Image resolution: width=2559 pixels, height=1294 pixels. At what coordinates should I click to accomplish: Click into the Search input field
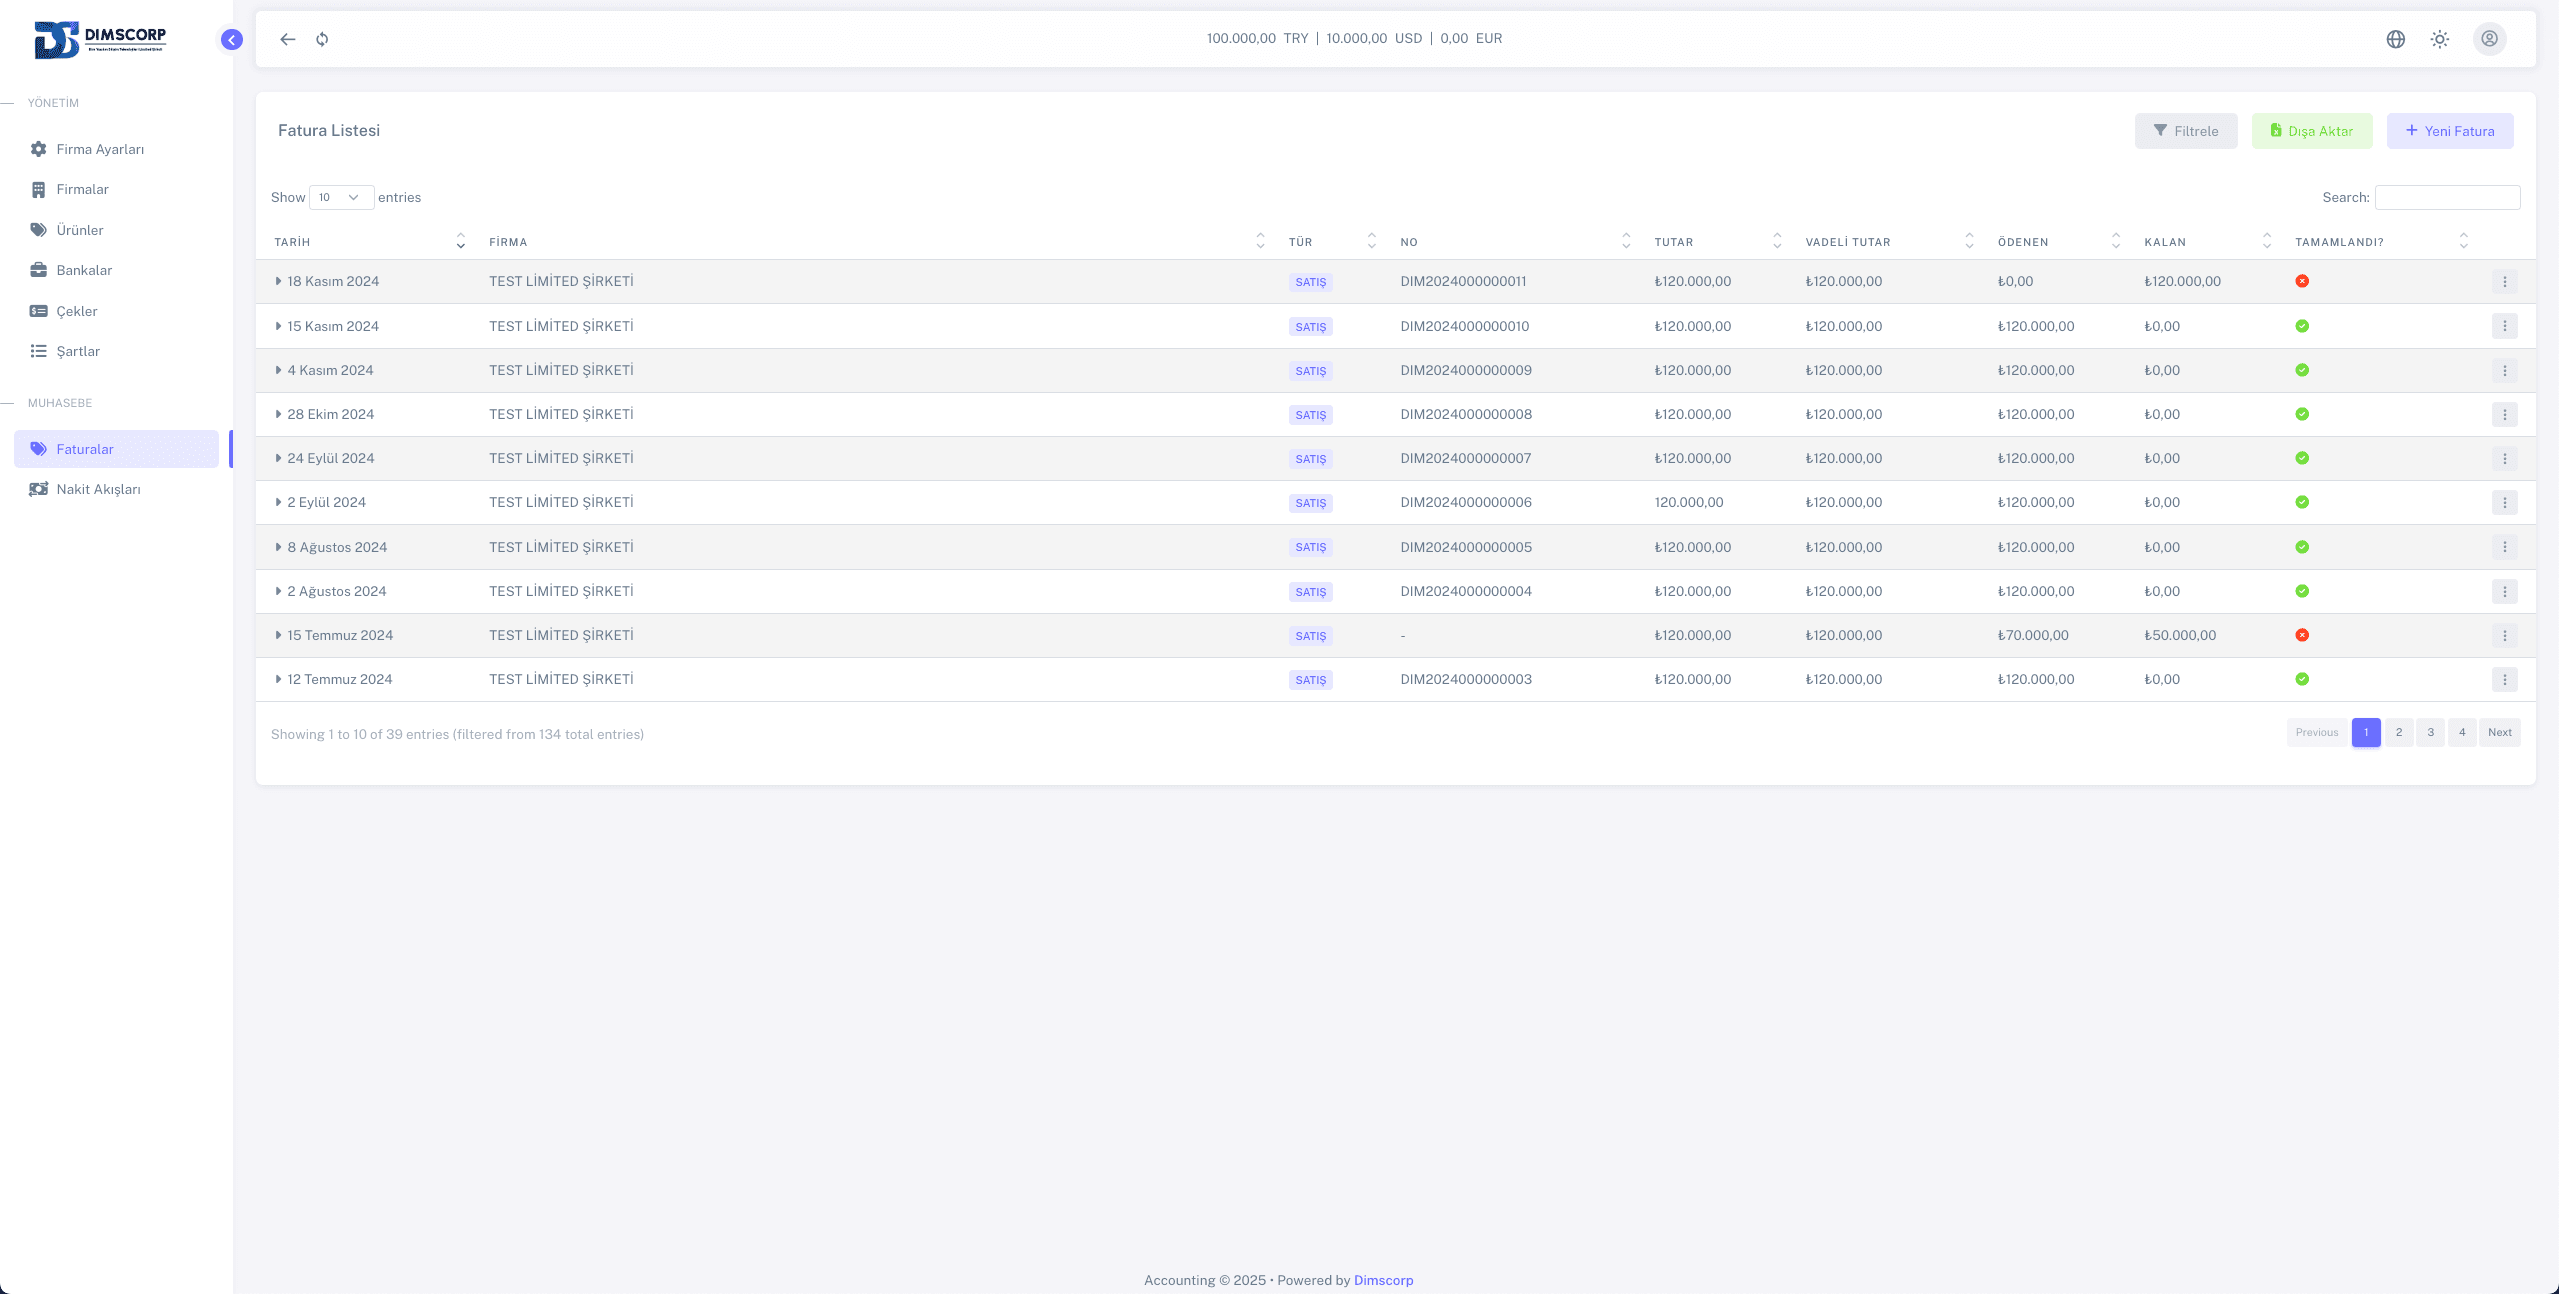(2446, 197)
